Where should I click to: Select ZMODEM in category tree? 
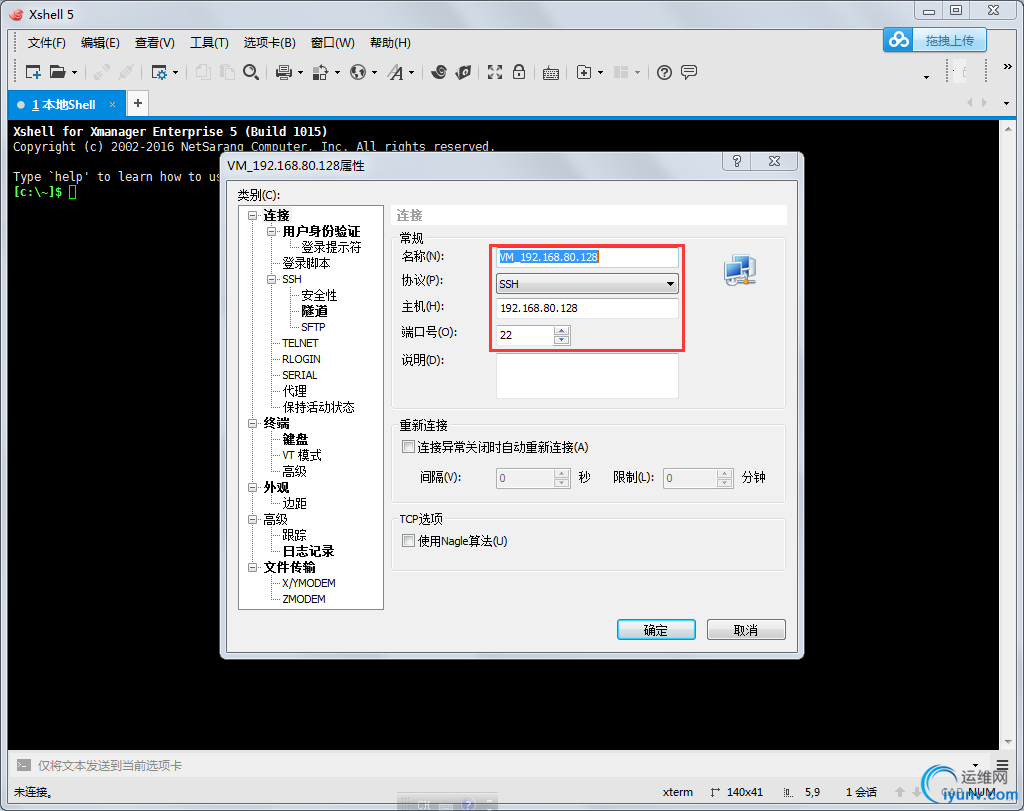tap(304, 599)
